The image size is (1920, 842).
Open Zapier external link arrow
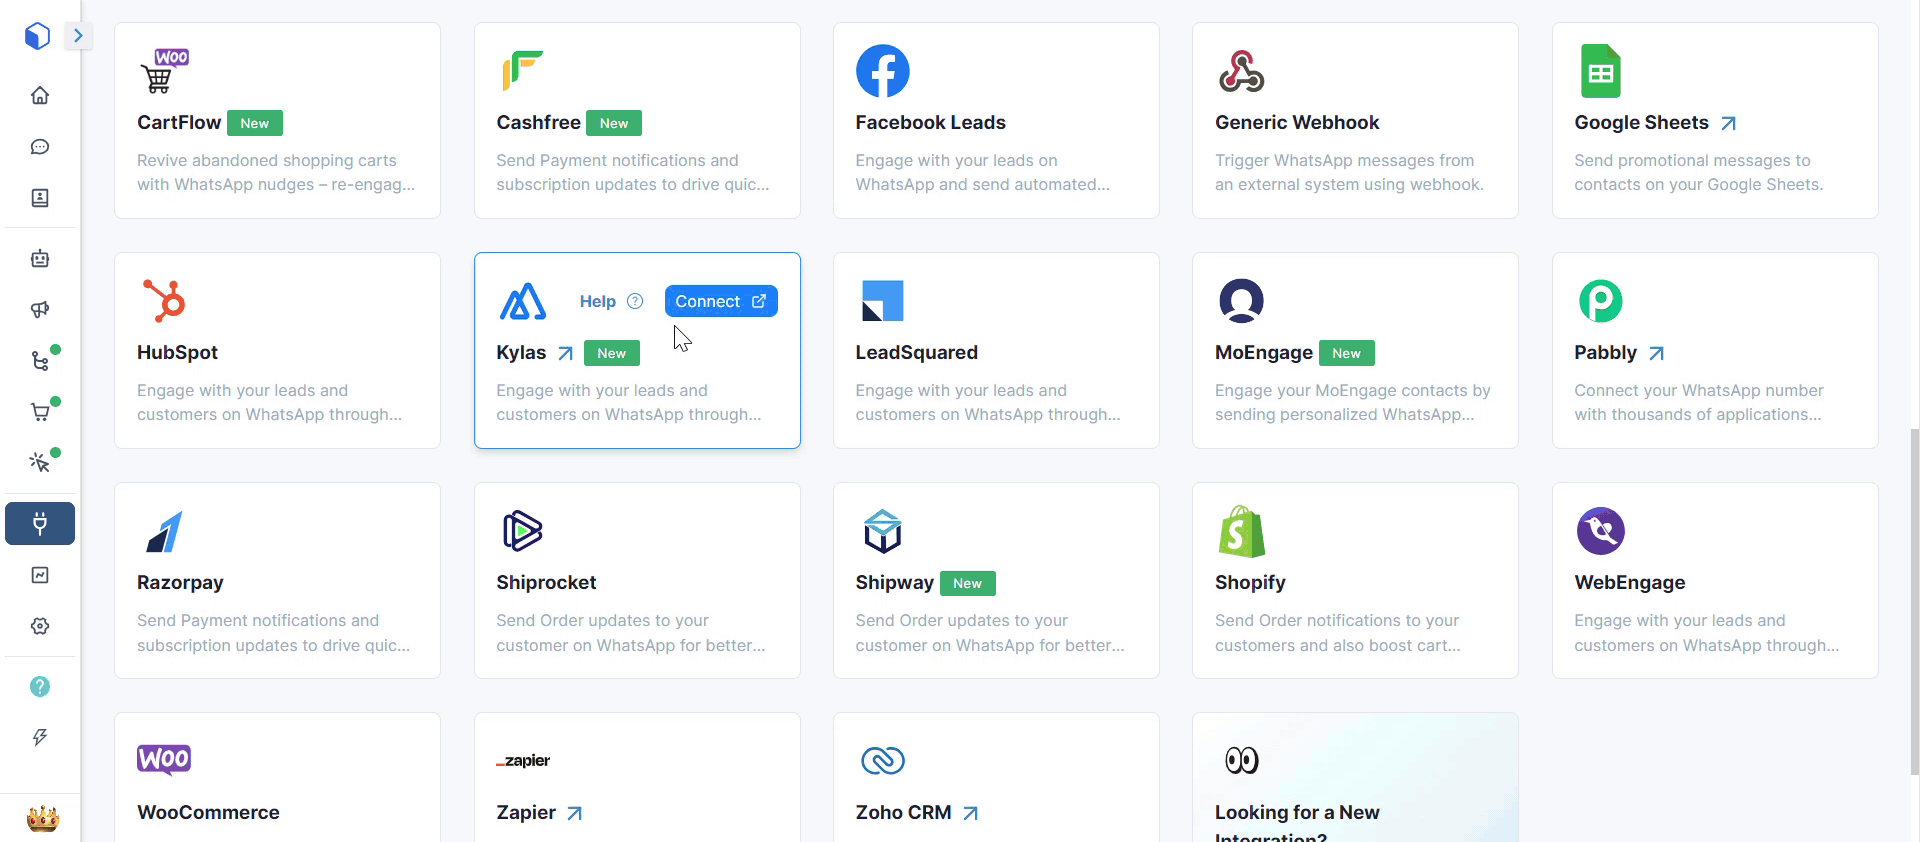[x=574, y=813]
